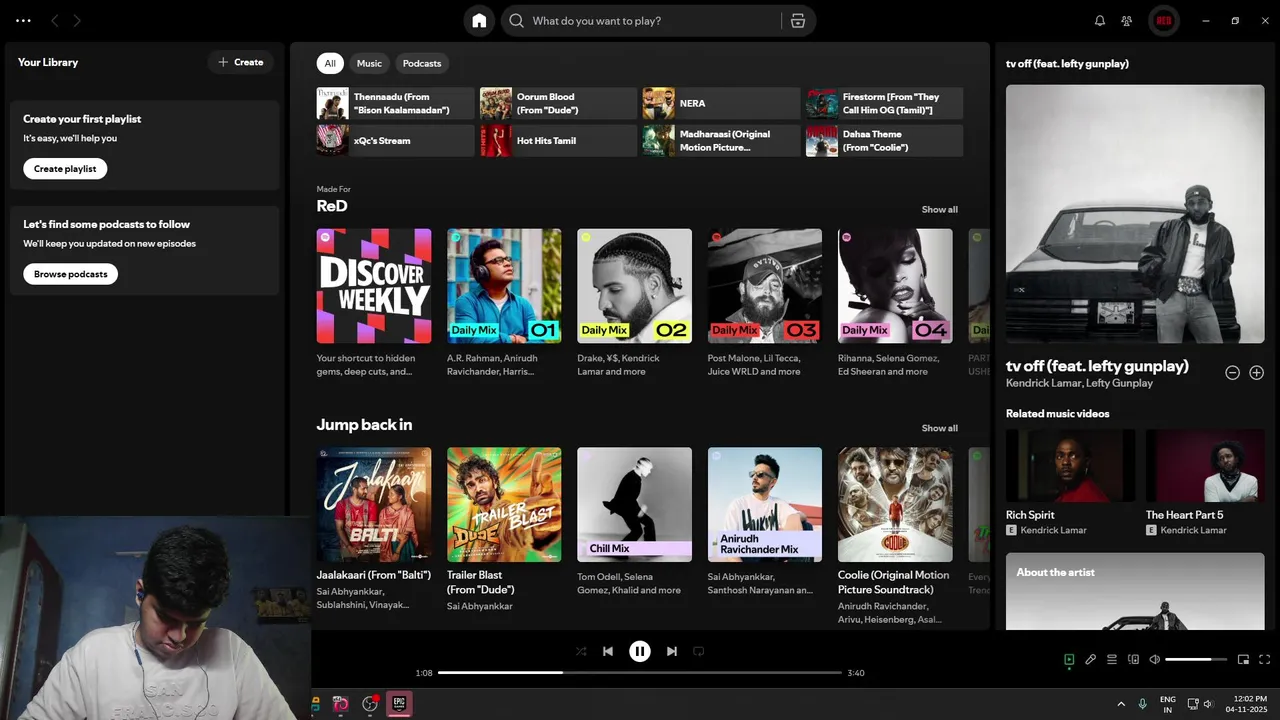Image resolution: width=1280 pixels, height=720 pixels.
Task: Show all in Made For ReD
Action: pyautogui.click(x=939, y=209)
